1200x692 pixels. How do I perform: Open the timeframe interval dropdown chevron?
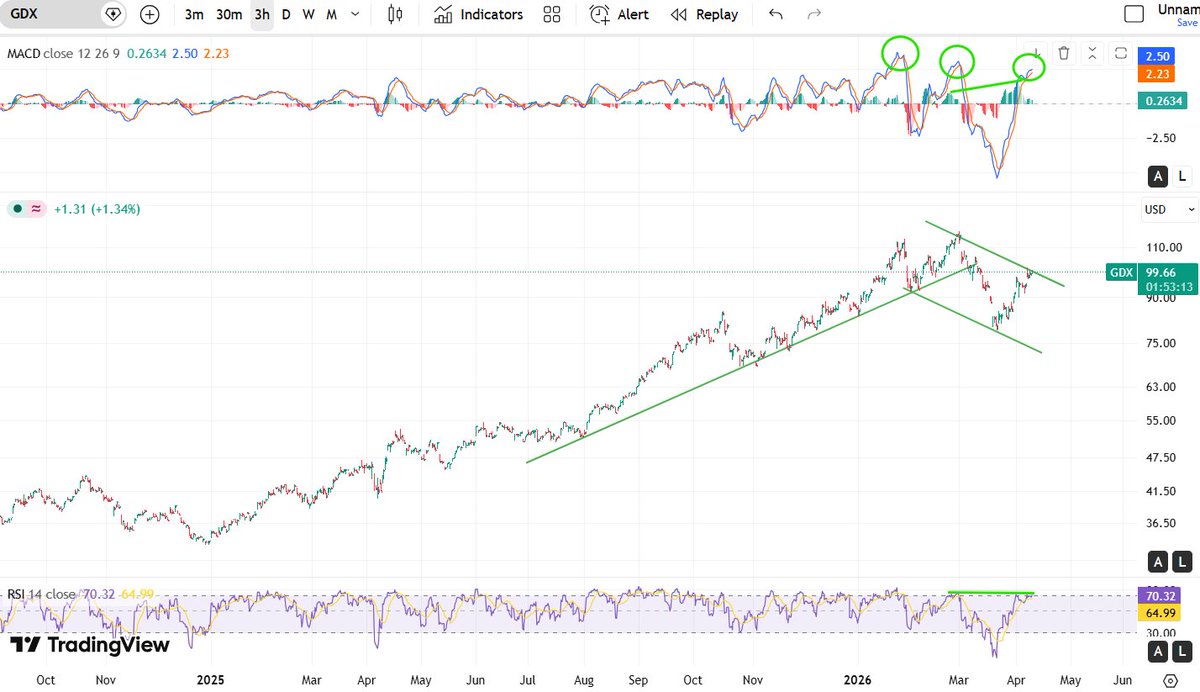pyautogui.click(x=353, y=14)
